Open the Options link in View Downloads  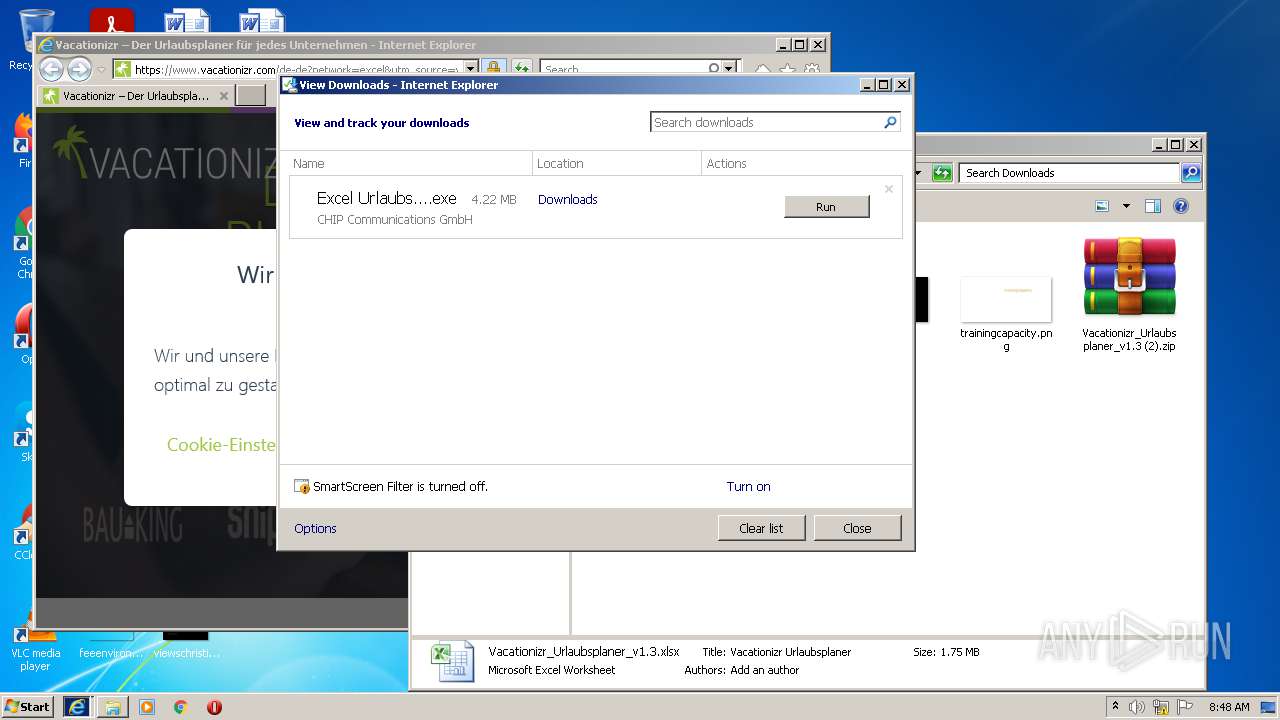click(x=315, y=528)
